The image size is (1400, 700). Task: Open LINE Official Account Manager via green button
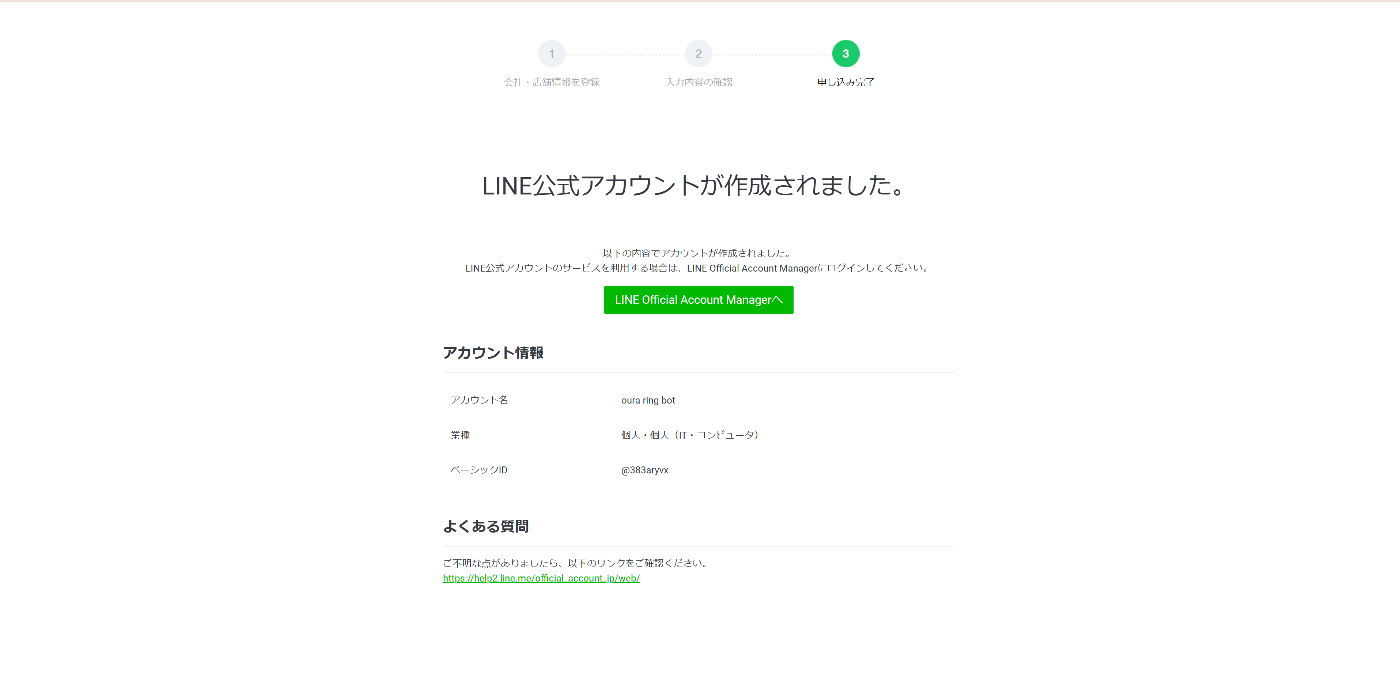699,300
